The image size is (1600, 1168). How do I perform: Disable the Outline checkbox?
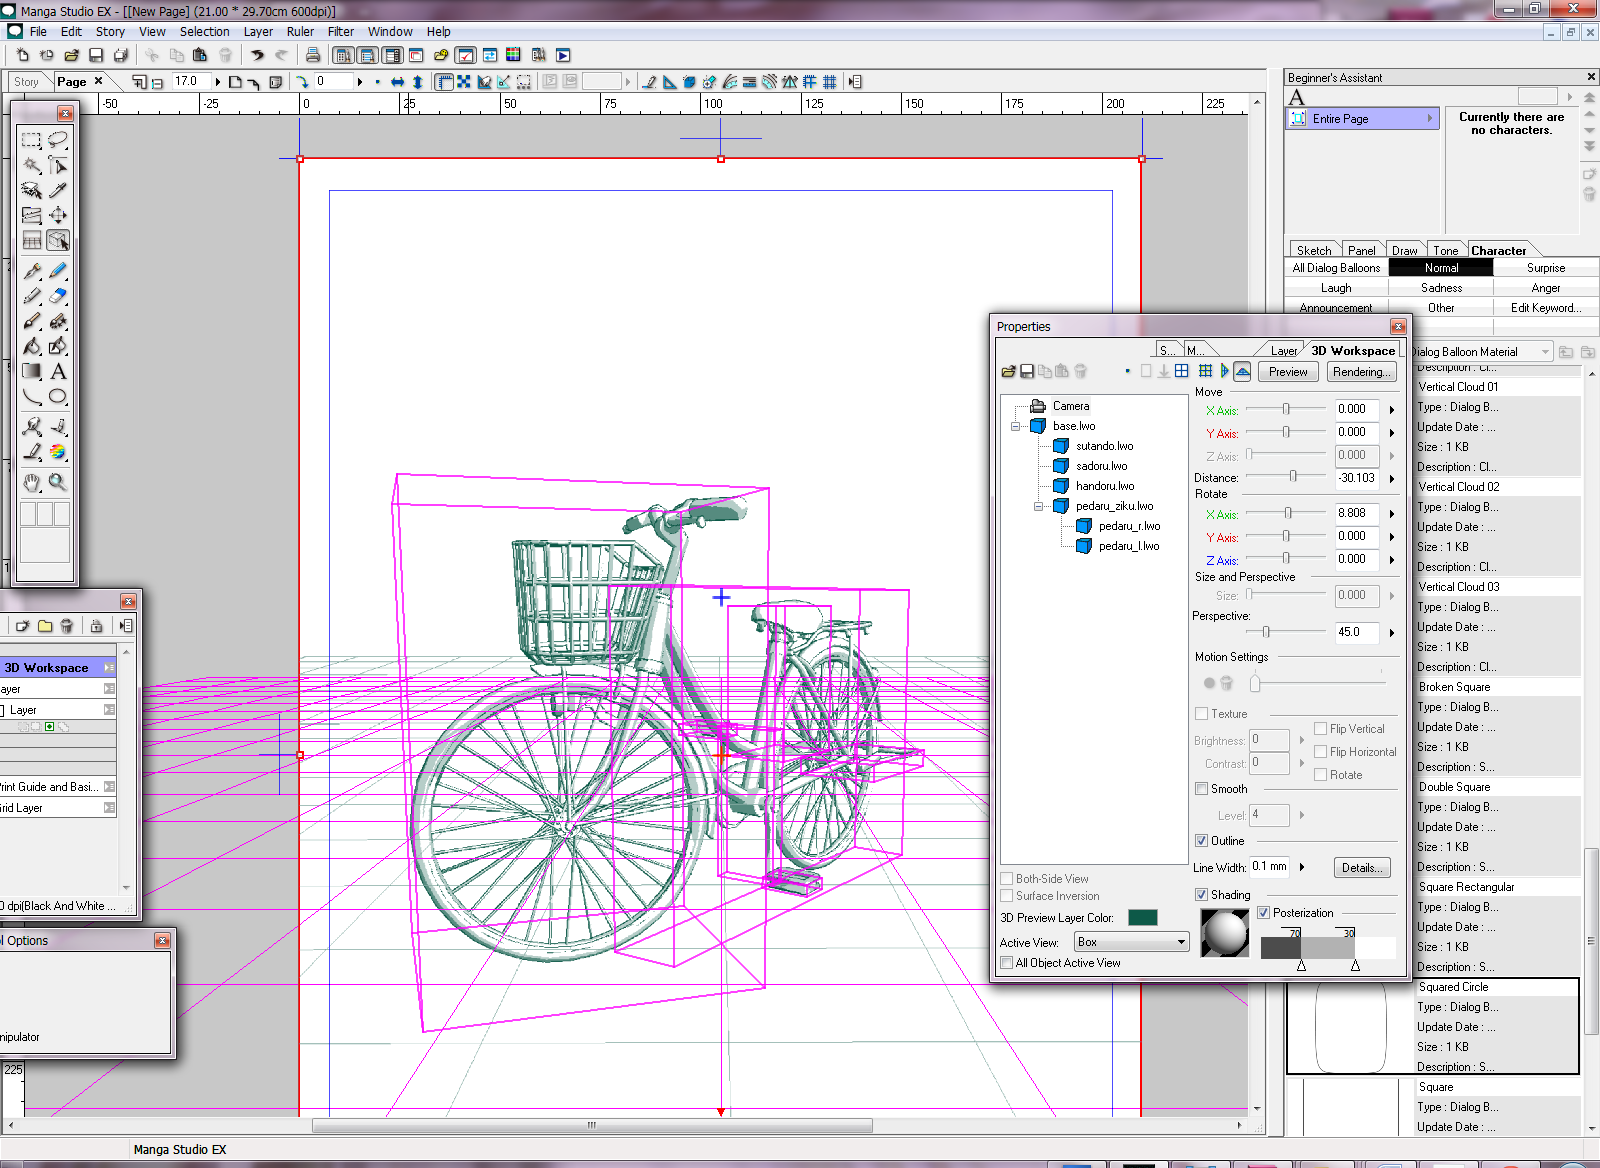click(1202, 841)
